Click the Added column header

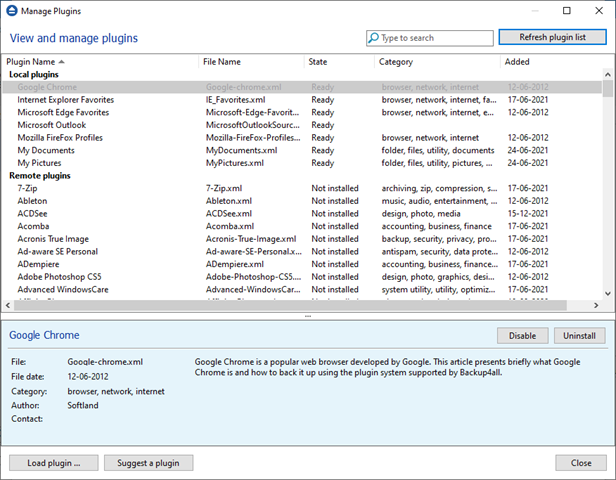click(518, 62)
